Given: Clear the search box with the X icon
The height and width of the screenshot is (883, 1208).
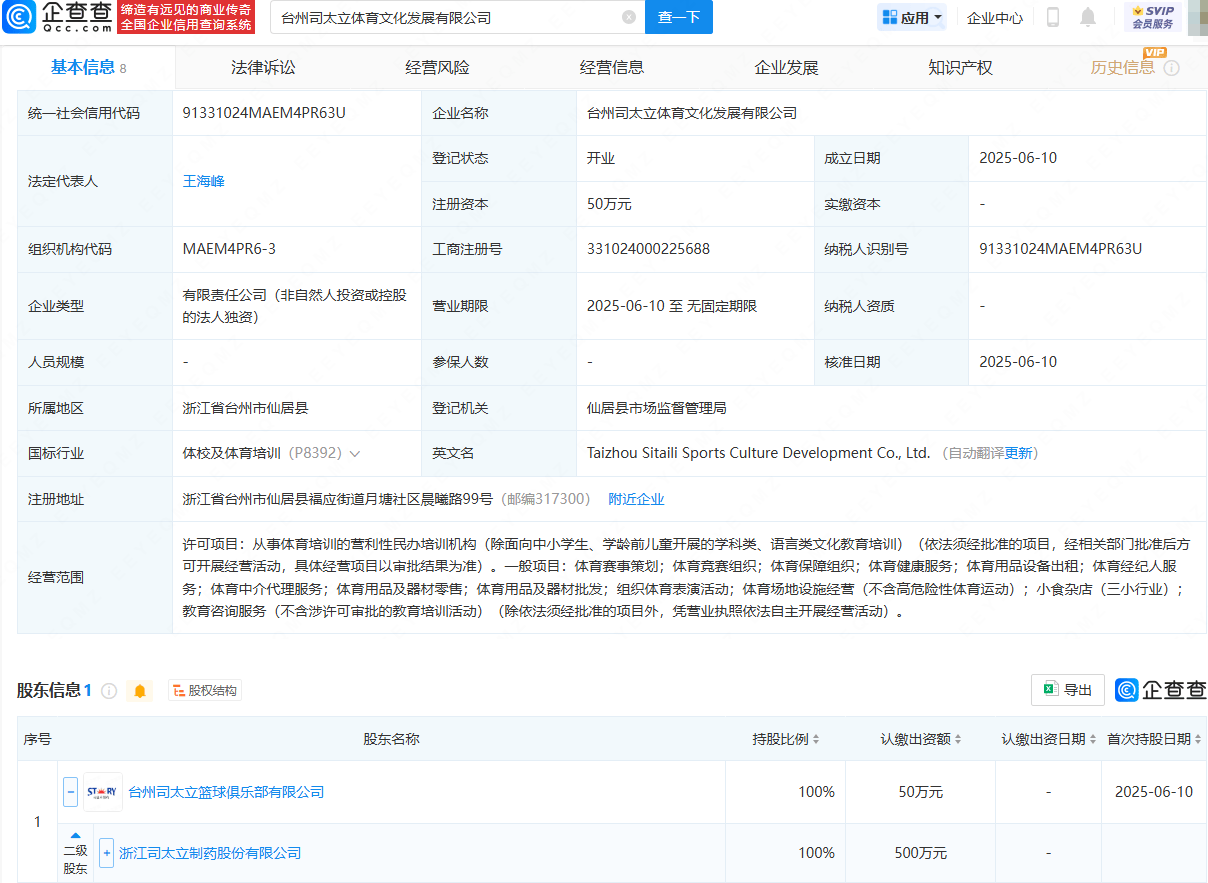Looking at the screenshot, I should pyautogui.click(x=628, y=17).
